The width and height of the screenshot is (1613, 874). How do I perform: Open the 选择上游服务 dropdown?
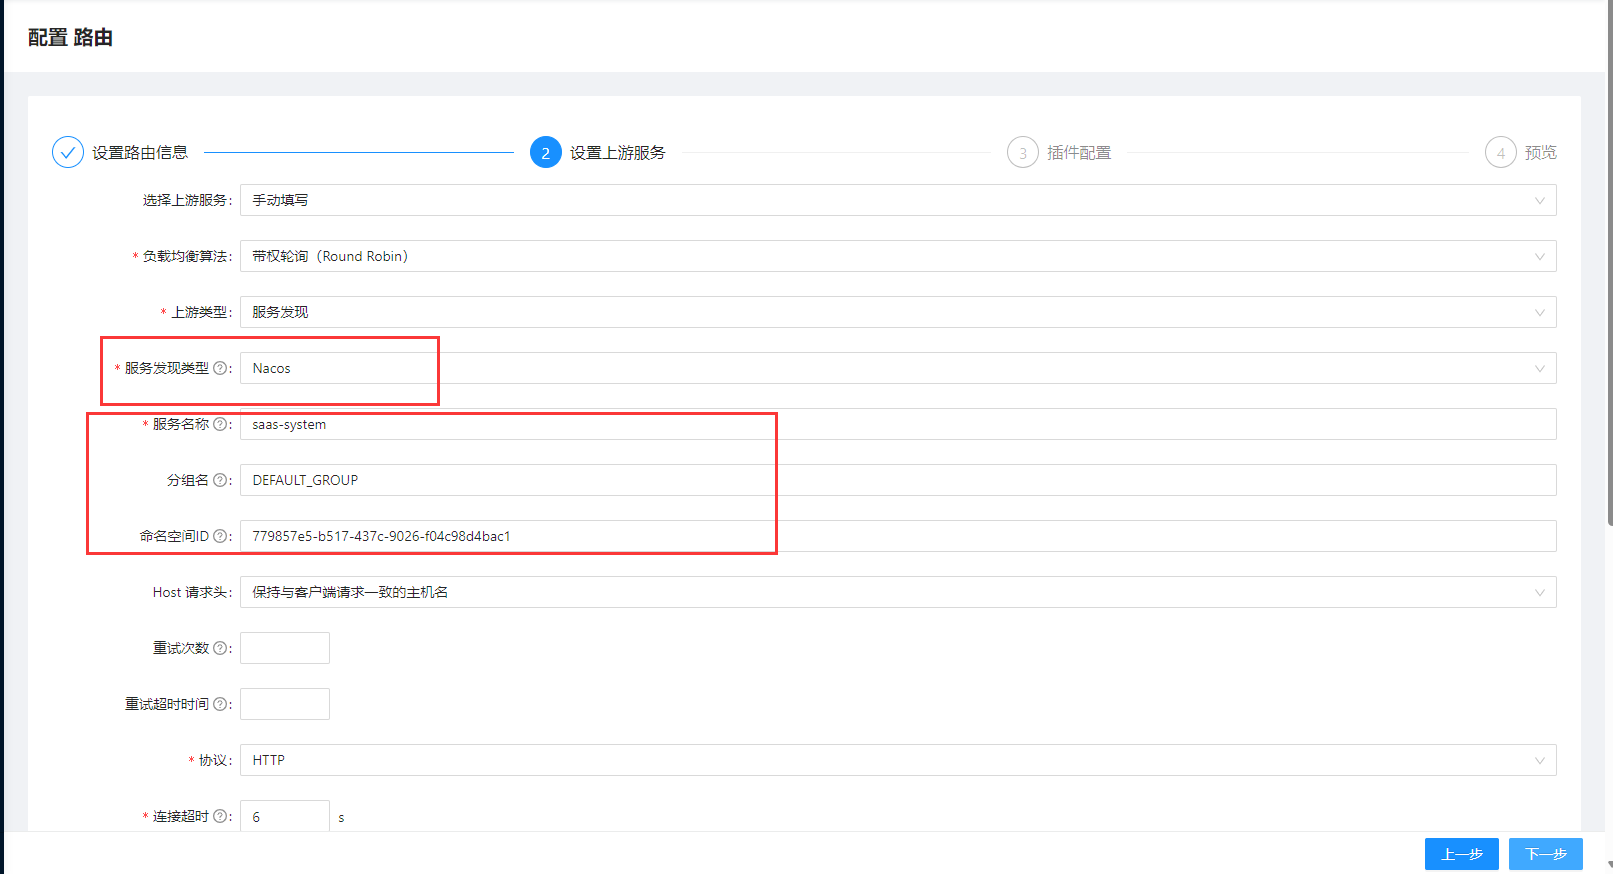coord(898,200)
